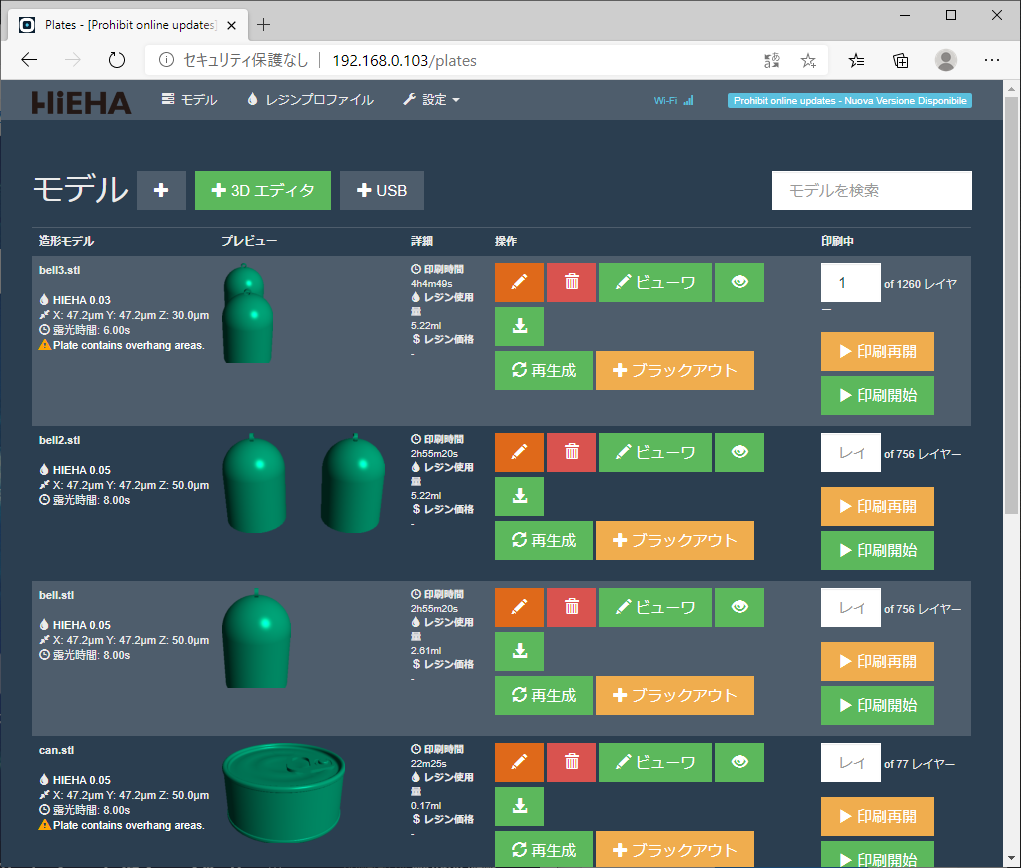
Task: Expand the 設定 dropdown menu
Action: [x=431, y=100]
